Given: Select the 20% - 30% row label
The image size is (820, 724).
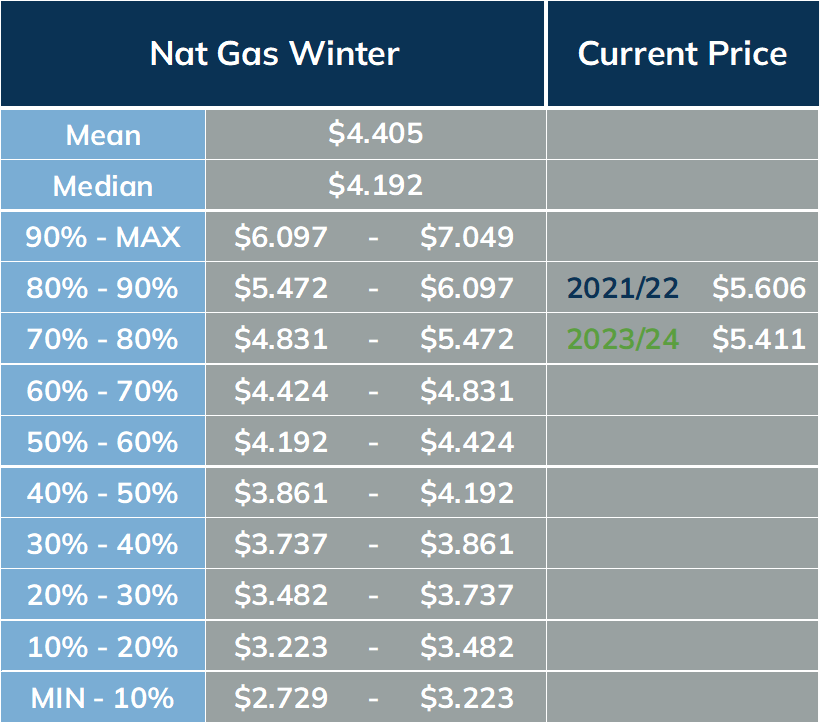Looking at the screenshot, I should 103,595.
